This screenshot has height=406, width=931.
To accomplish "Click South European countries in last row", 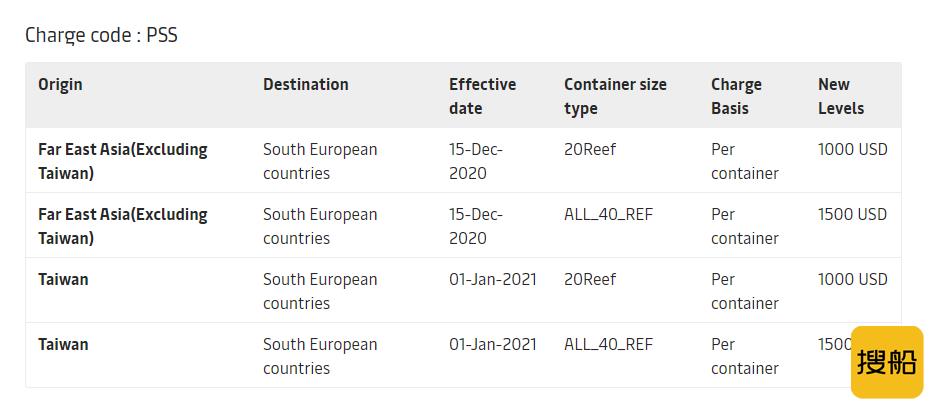I will click(320, 356).
